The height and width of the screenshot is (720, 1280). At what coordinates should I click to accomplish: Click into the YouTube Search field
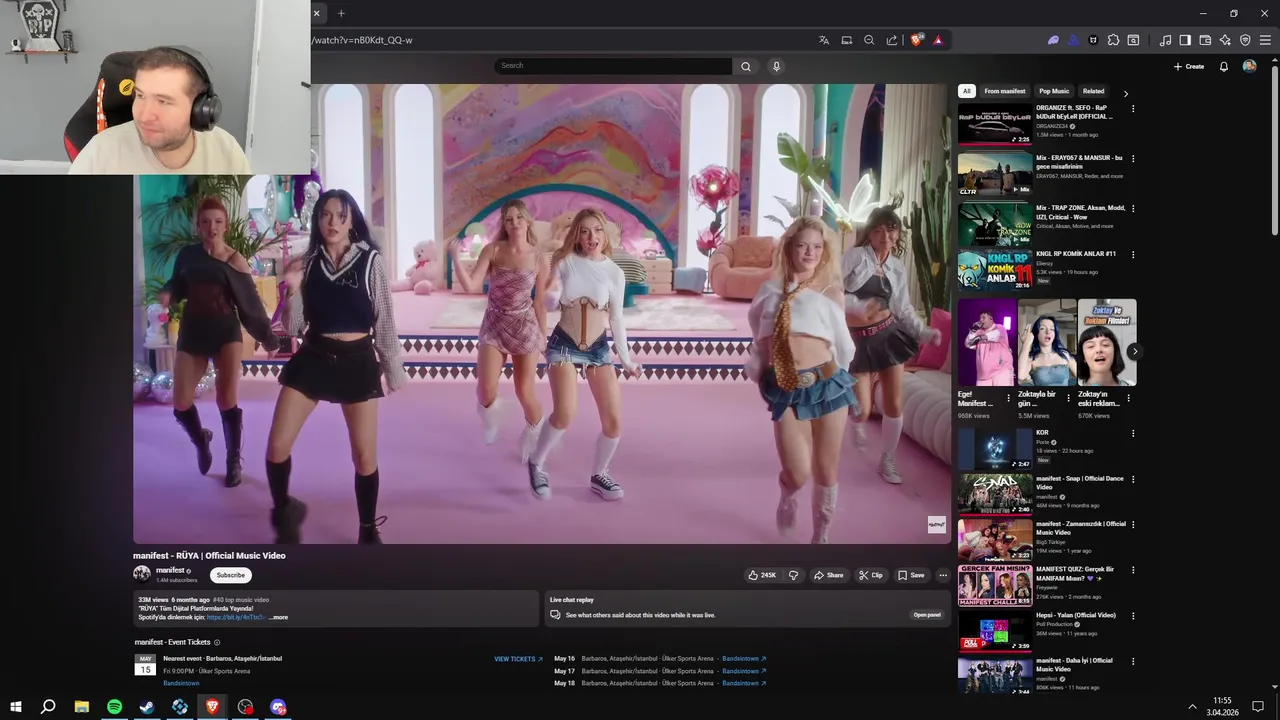613,66
